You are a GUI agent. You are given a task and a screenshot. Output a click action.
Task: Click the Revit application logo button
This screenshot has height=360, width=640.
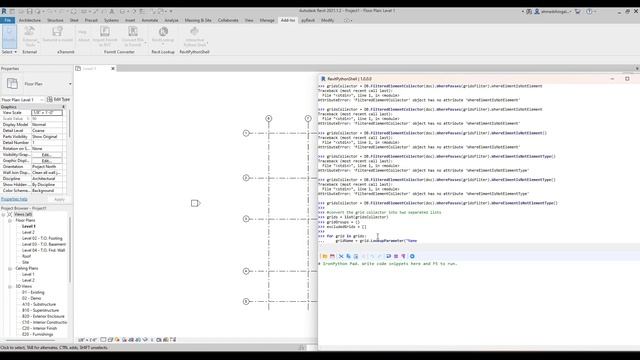(4, 11)
